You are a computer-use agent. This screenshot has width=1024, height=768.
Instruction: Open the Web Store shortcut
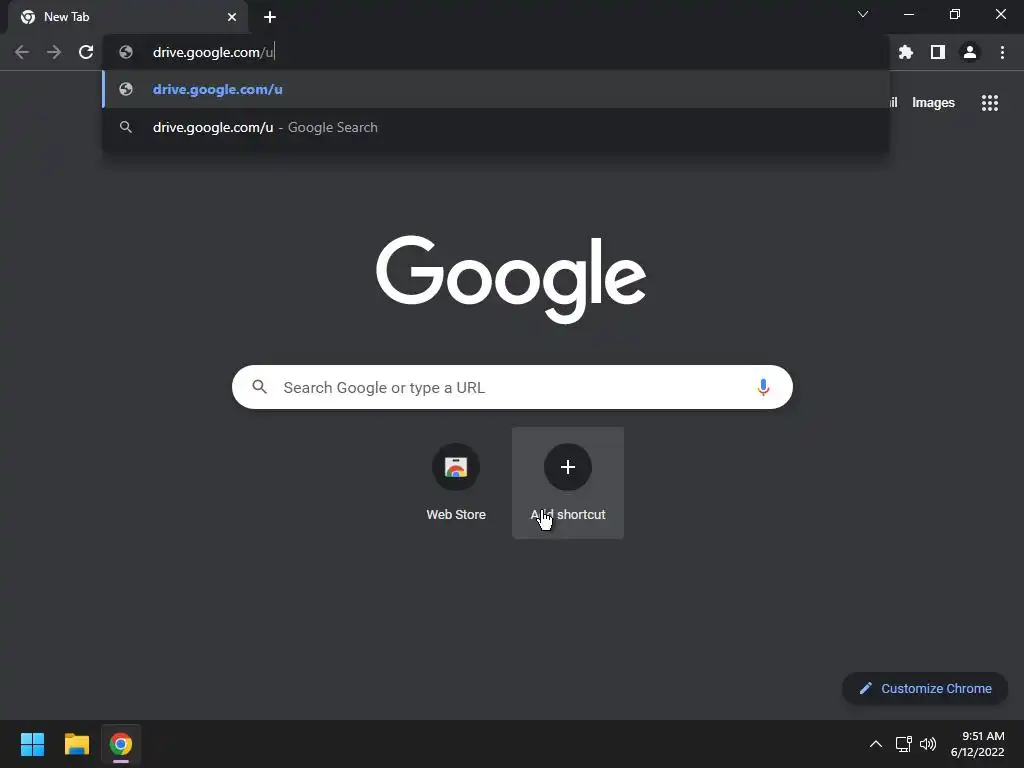coord(456,483)
